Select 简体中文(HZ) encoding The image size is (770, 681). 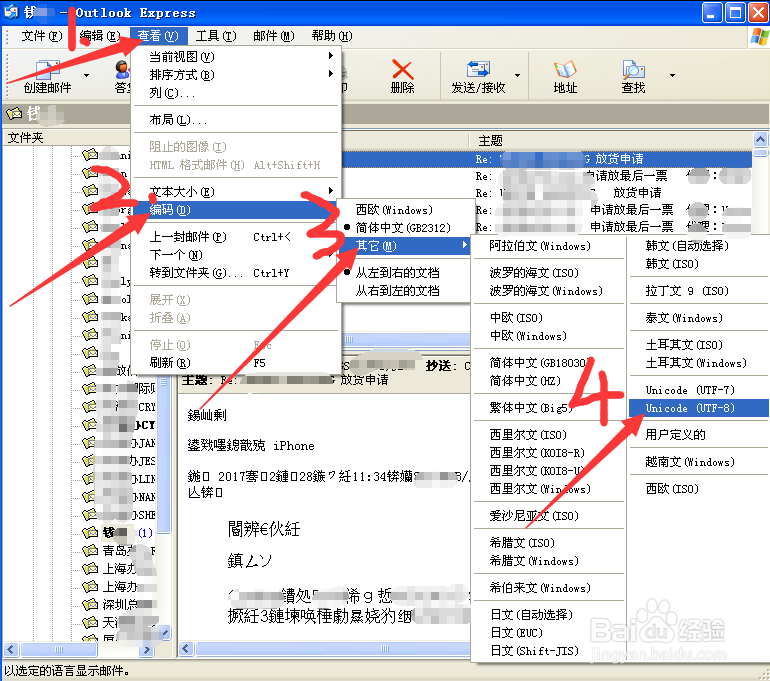click(x=549, y=381)
